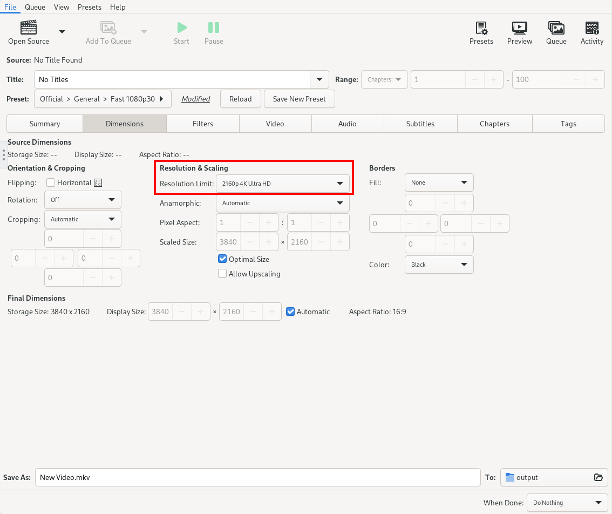
Task: Click the Reload preset button
Action: 240,99
